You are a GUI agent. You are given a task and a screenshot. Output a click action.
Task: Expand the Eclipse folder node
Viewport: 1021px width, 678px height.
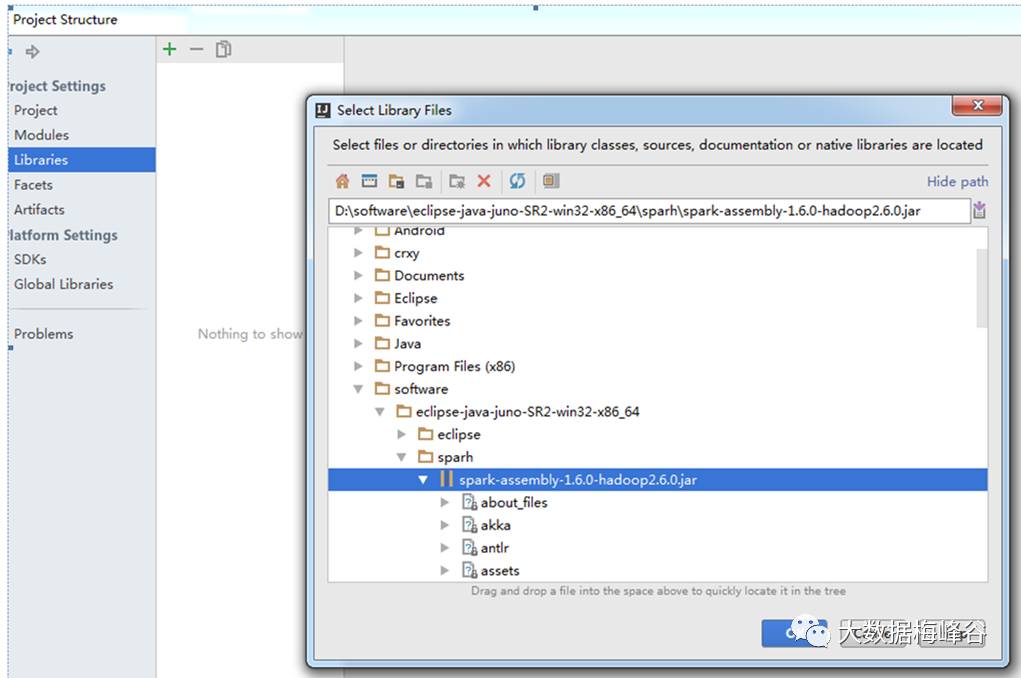pos(358,298)
